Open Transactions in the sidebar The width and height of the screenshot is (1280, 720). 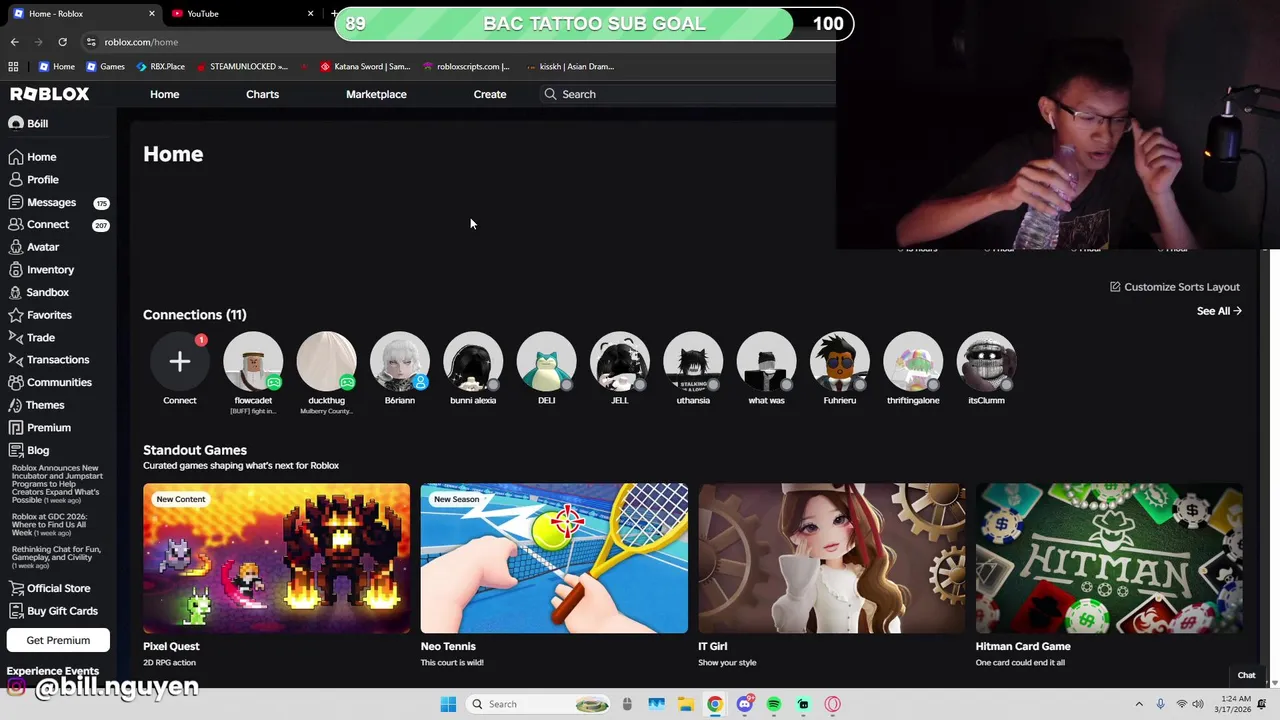pyautogui.click(x=48, y=360)
